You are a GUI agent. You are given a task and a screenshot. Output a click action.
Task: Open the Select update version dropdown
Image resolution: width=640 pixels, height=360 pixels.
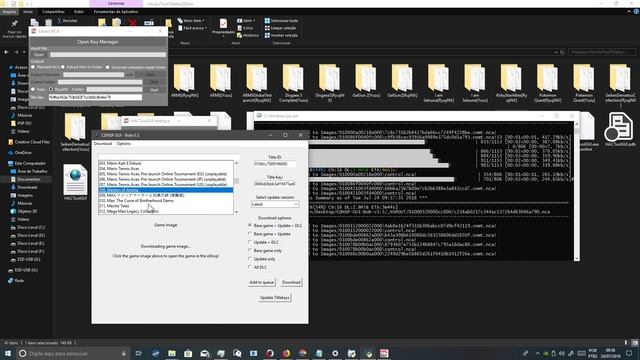275,204
